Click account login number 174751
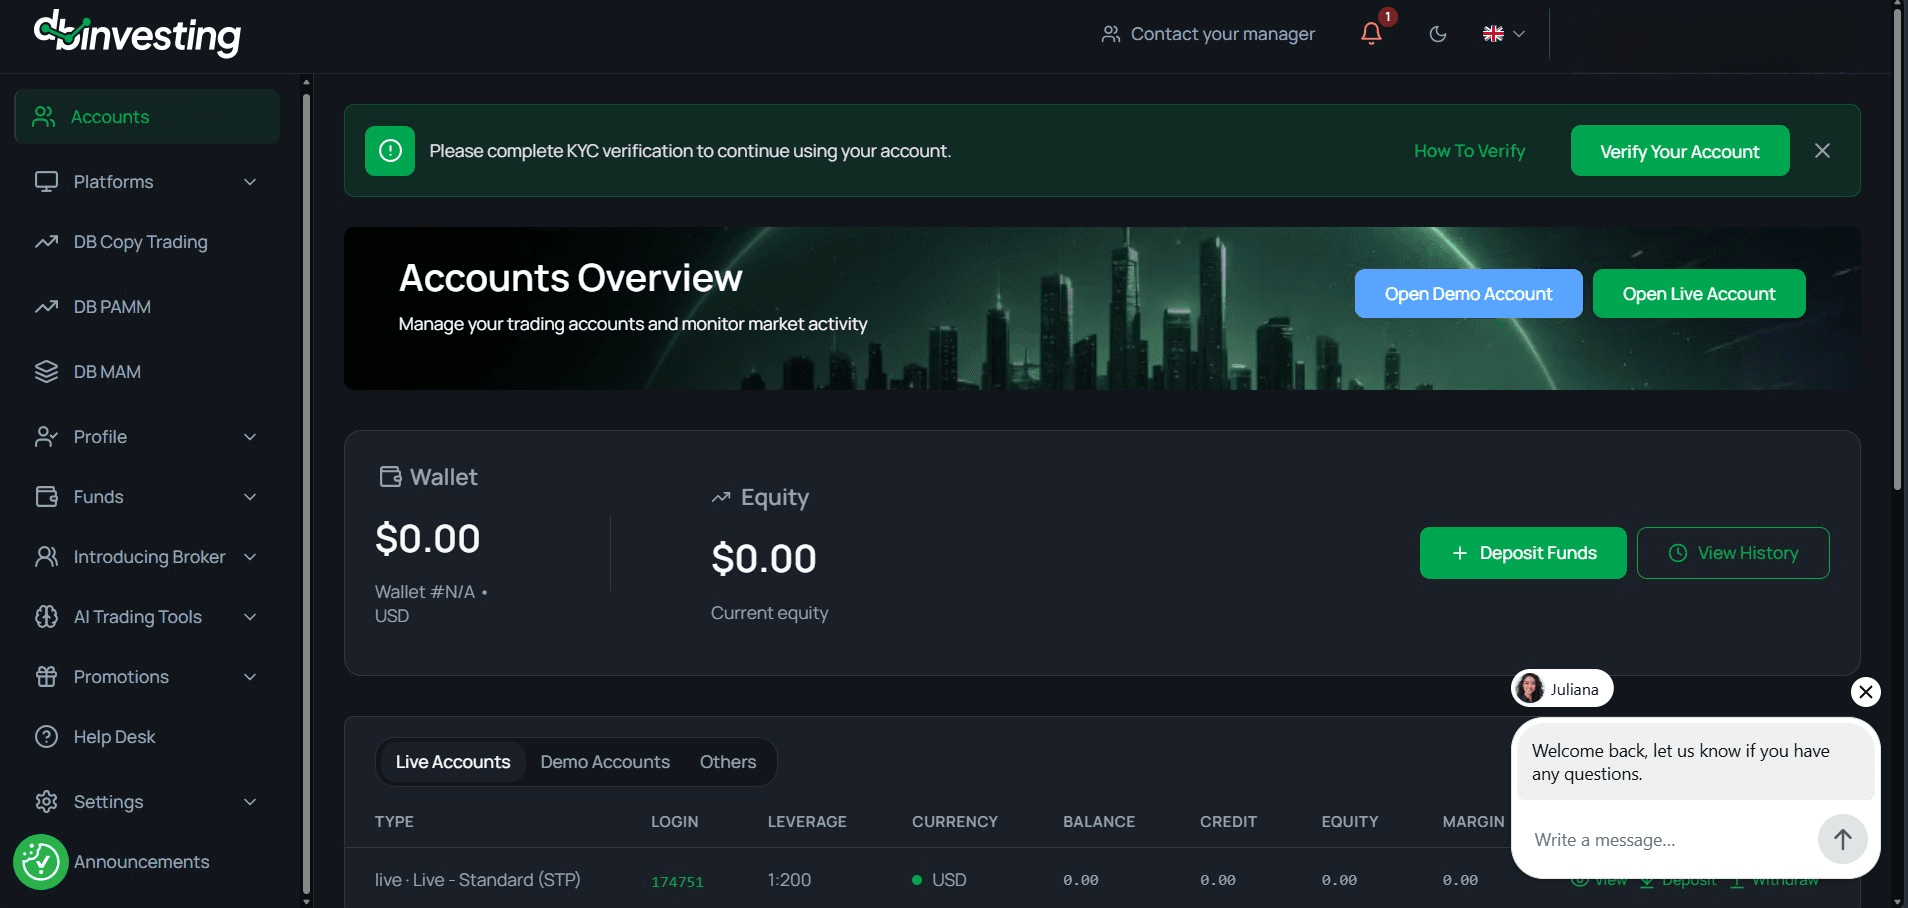The width and height of the screenshot is (1908, 908). (x=677, y=881)
